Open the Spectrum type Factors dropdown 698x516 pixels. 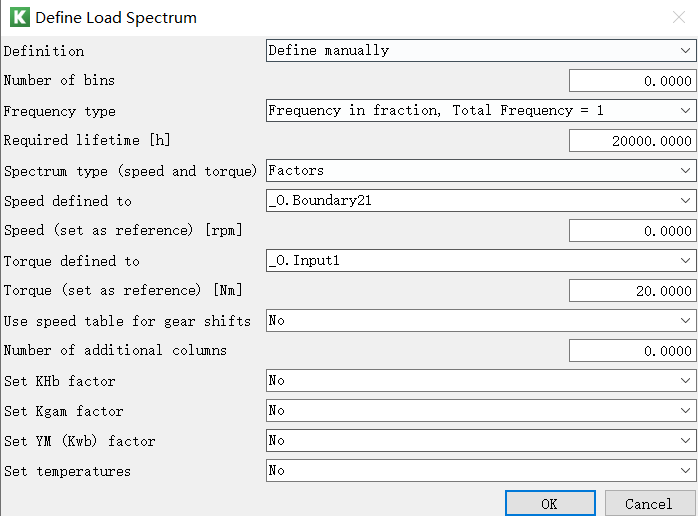point(481,171)
